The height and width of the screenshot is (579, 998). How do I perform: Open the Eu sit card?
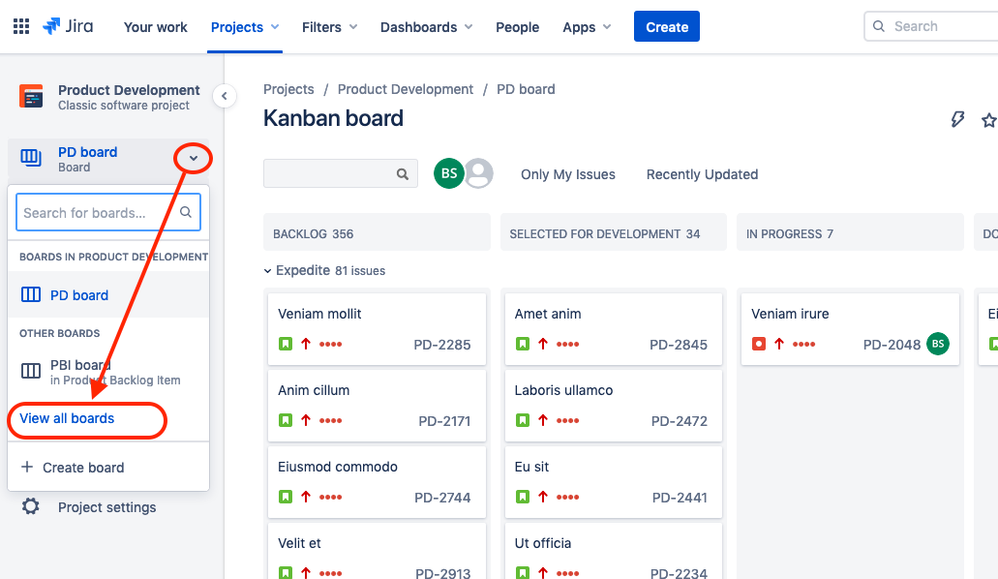pos(614,482)
